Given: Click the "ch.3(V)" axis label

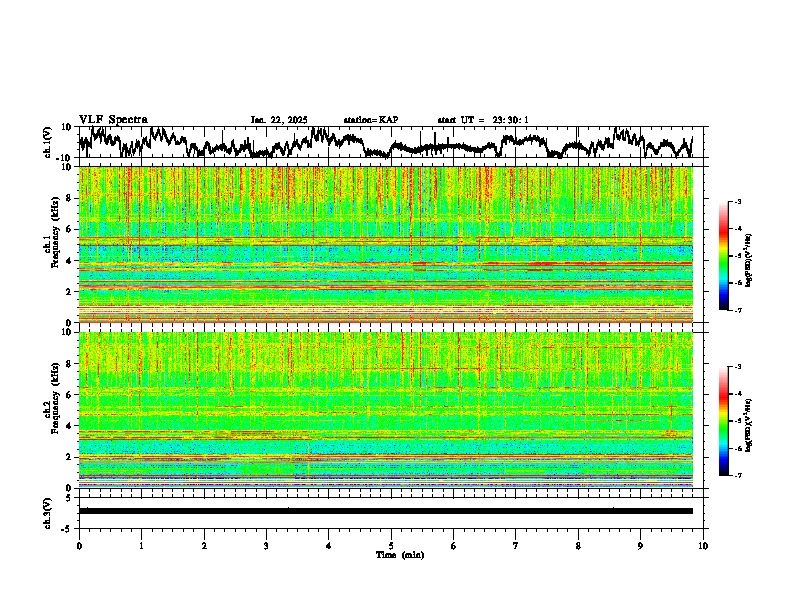Looking at the screenshot, I should (x=48, y=514).
